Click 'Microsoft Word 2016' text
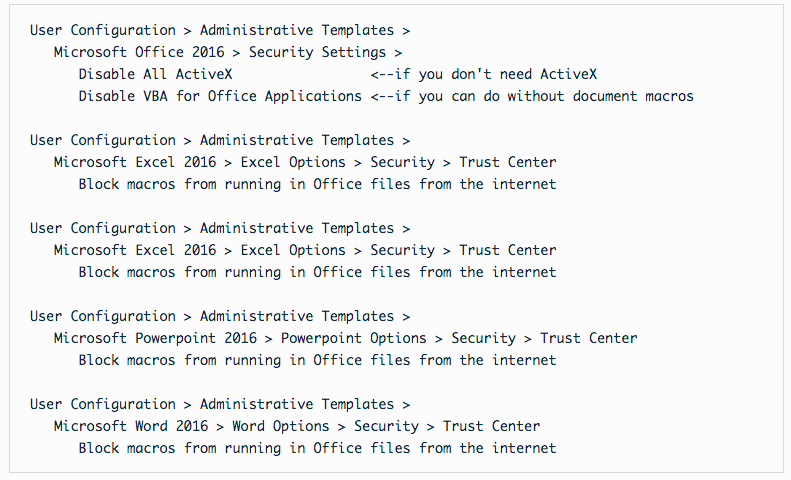The image size is (791, 480). (x=130, y=426)
